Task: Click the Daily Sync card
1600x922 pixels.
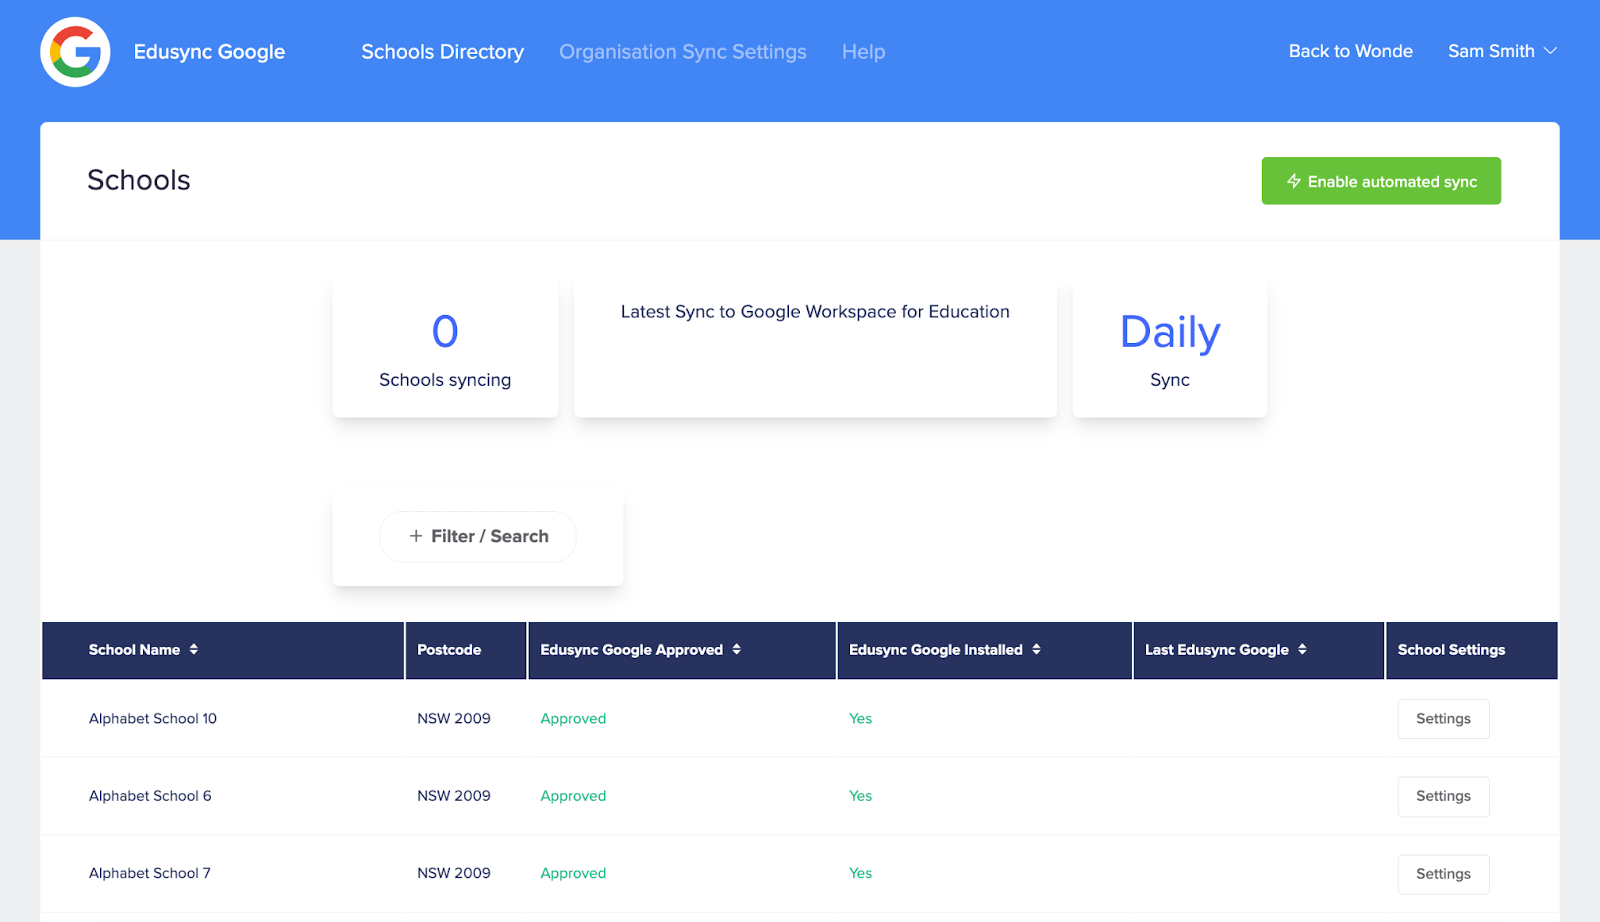Action: (x=1170, y=348)
